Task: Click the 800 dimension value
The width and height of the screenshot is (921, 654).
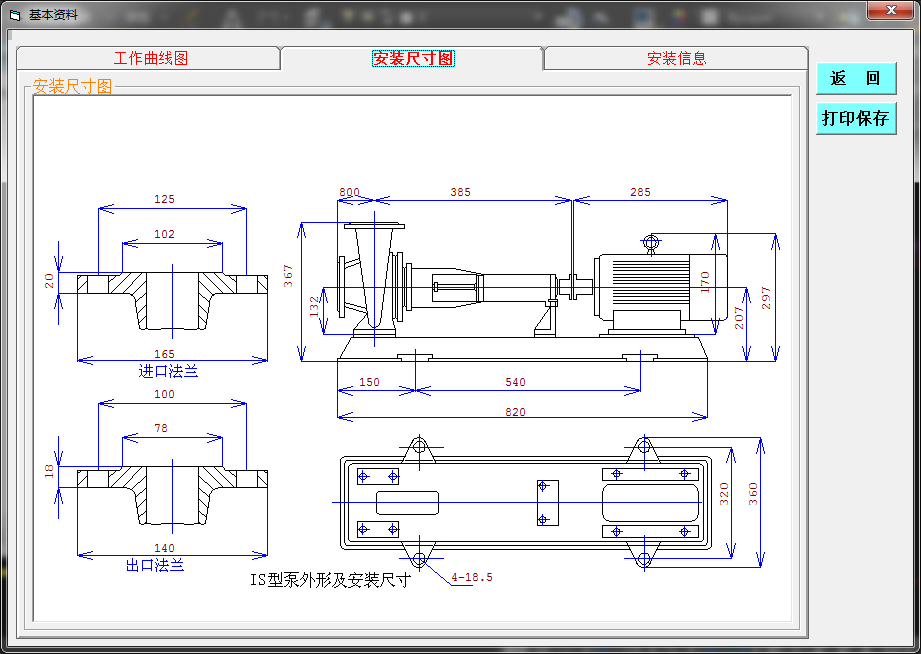Action: click(349, 192)
